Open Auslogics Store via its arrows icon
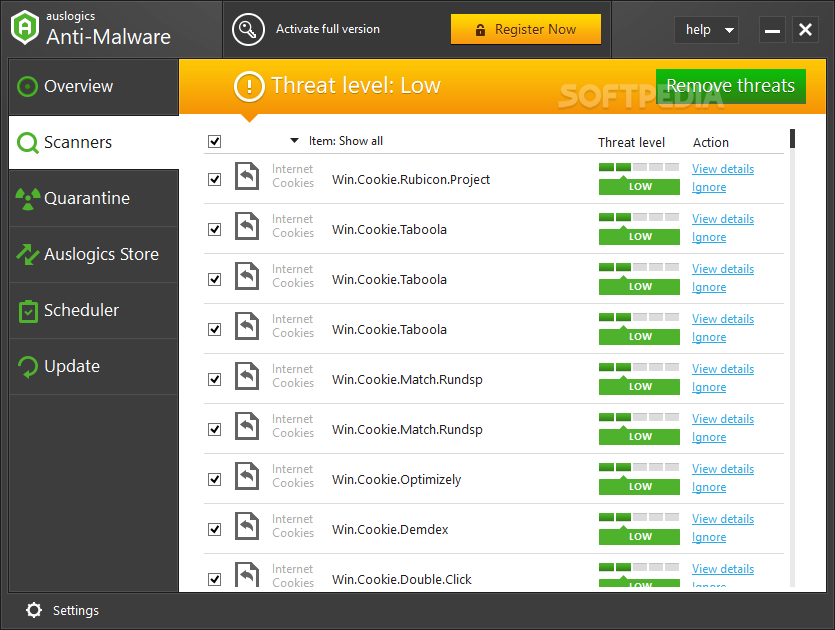This screenshot has width=835, height=630. pyautogui.click(x=28, y=254)
